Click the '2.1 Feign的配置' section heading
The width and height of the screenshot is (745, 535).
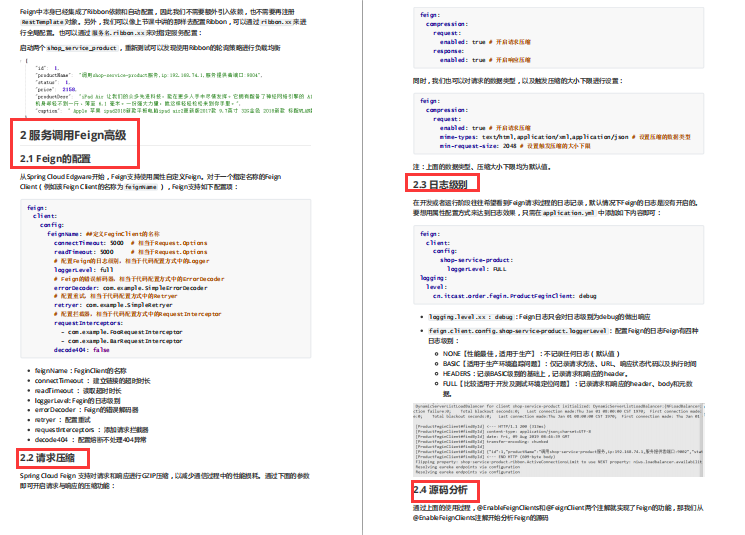click(55, 158)
